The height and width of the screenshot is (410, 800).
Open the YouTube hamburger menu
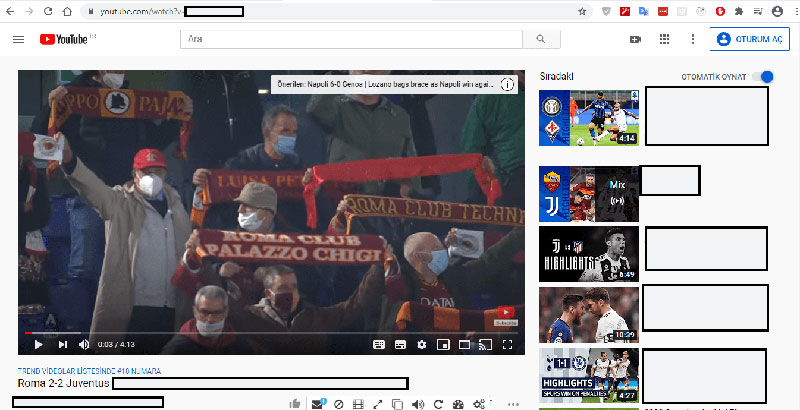pyautogui.click(x=18, y=39)
